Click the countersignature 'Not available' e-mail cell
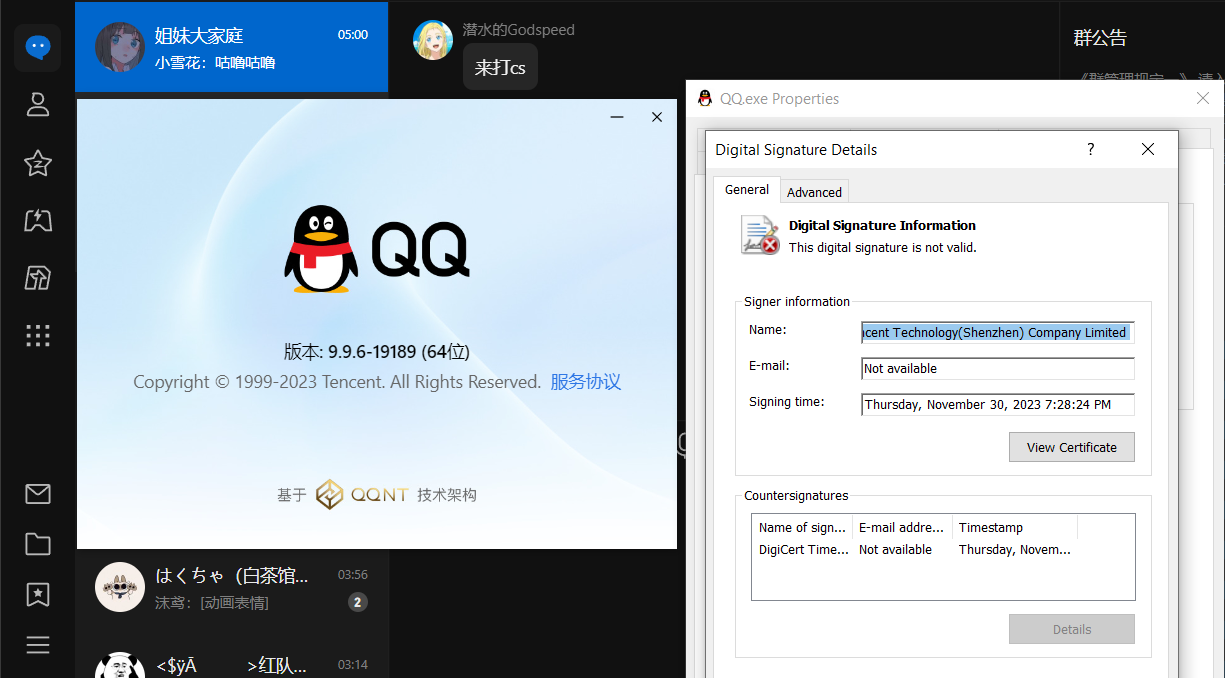The height and width of the screenshot is (678, 1225). tap(895, 549)
